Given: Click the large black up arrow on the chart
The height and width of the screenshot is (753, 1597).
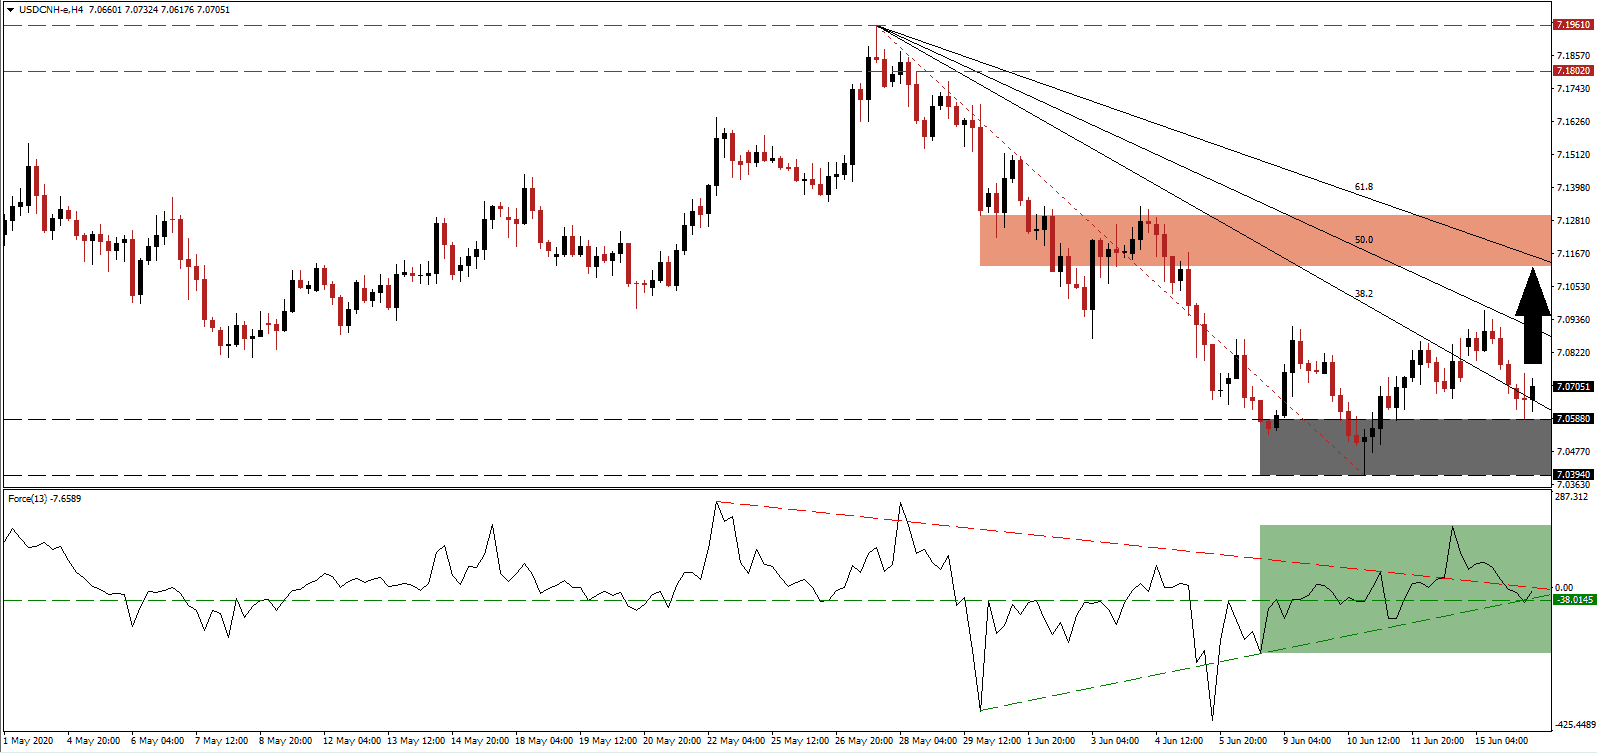Looking at the screenshot, I should pos(1532,316).
